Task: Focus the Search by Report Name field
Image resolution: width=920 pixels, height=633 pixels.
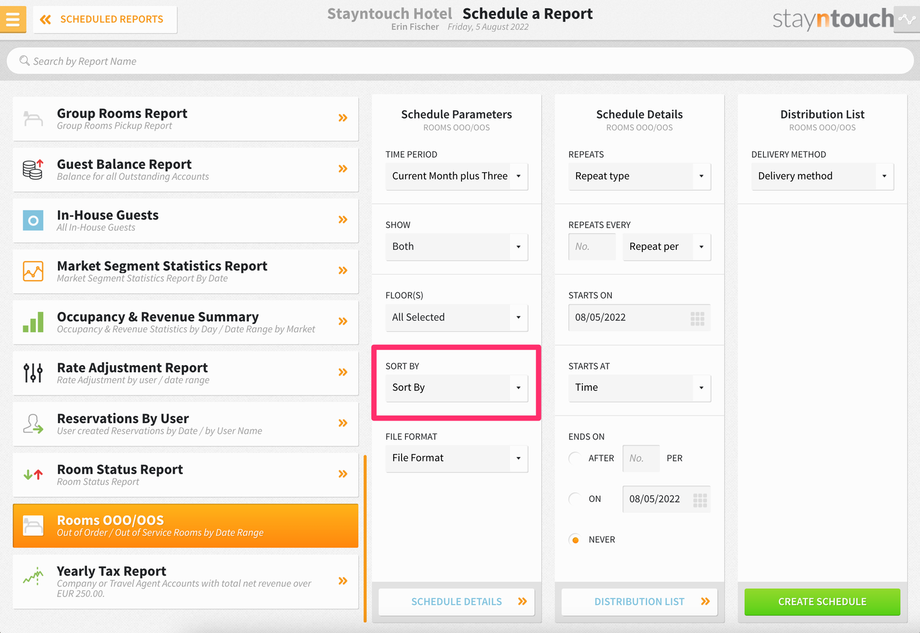Action: click(x=460, y=61)
